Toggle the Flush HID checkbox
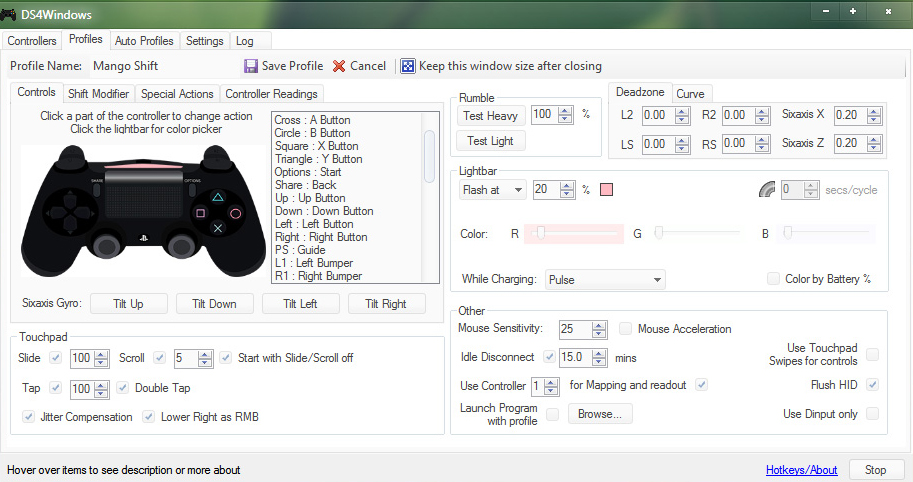Screen dimensions: 913x482 872,384
